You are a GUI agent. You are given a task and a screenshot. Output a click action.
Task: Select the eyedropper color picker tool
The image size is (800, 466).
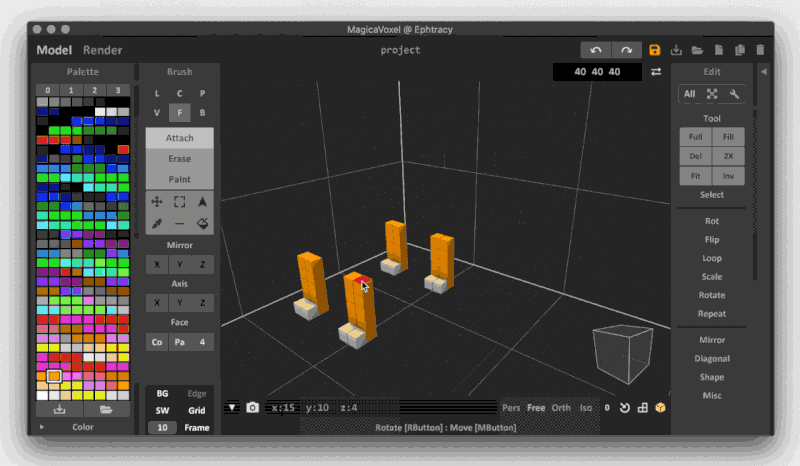pos(157,224)
